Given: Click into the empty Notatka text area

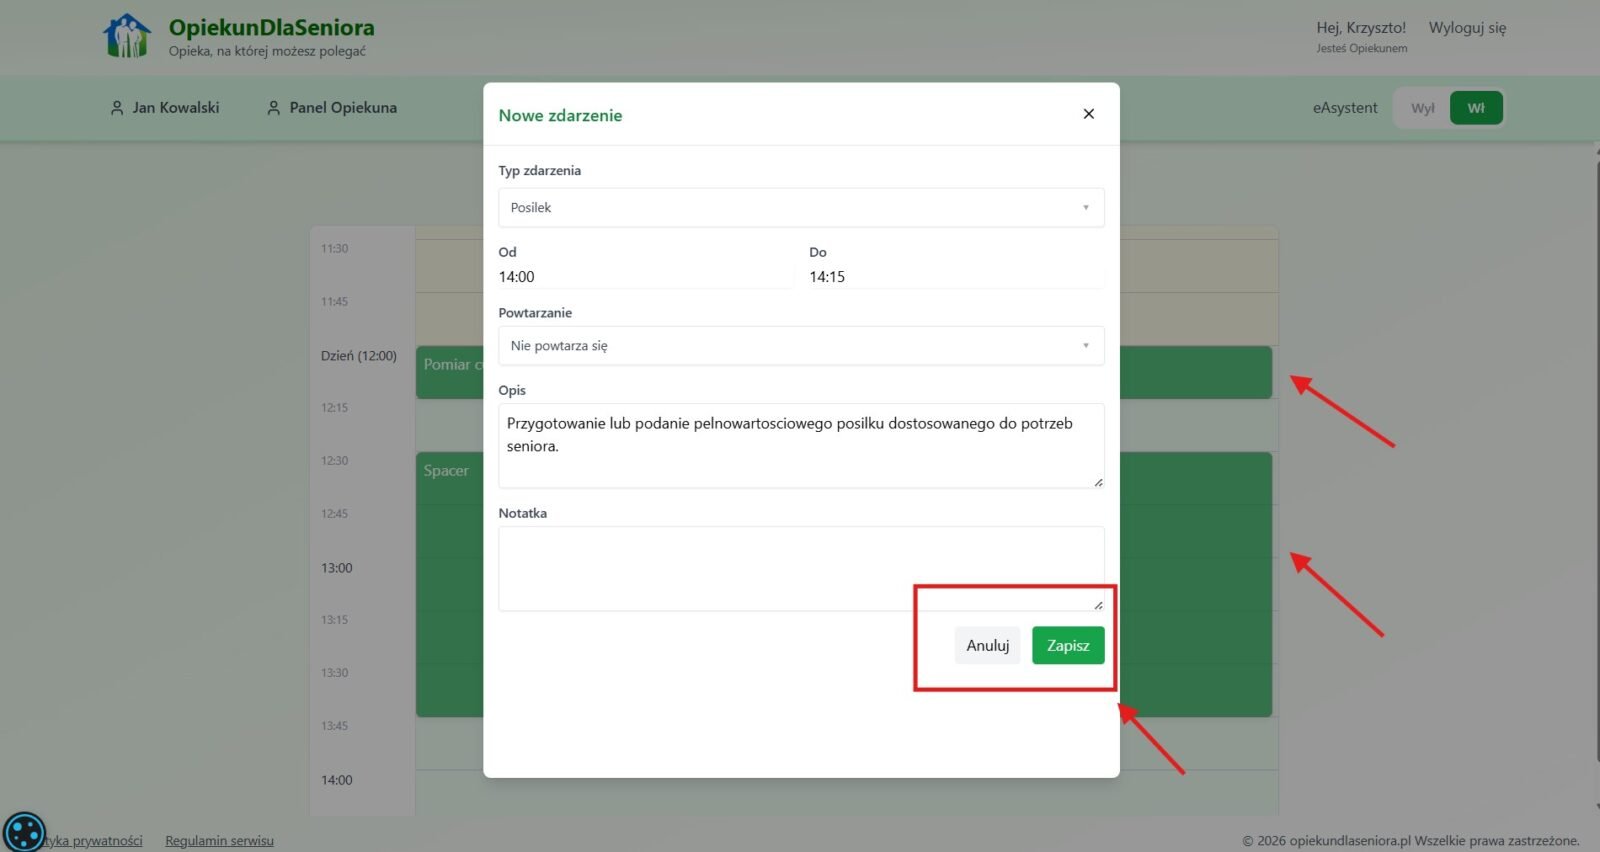Looking at the screenshot, I should [800, 567].
